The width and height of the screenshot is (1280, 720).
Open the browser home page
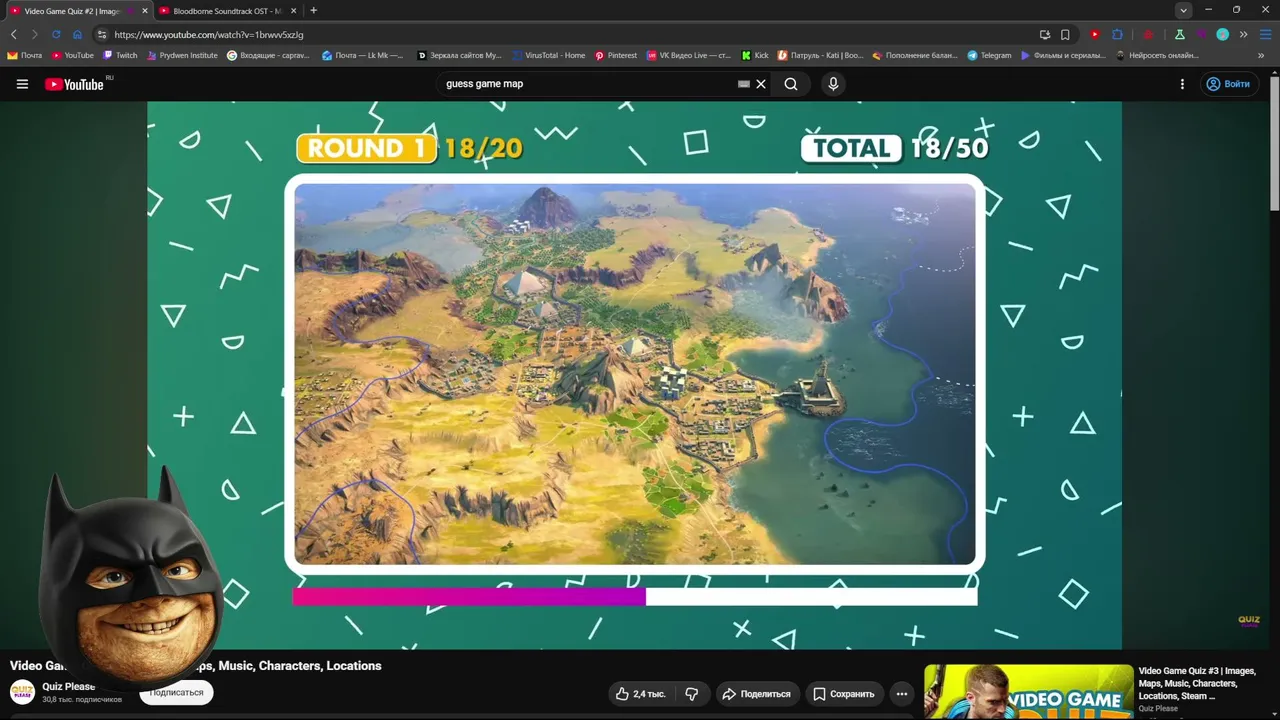77,34
